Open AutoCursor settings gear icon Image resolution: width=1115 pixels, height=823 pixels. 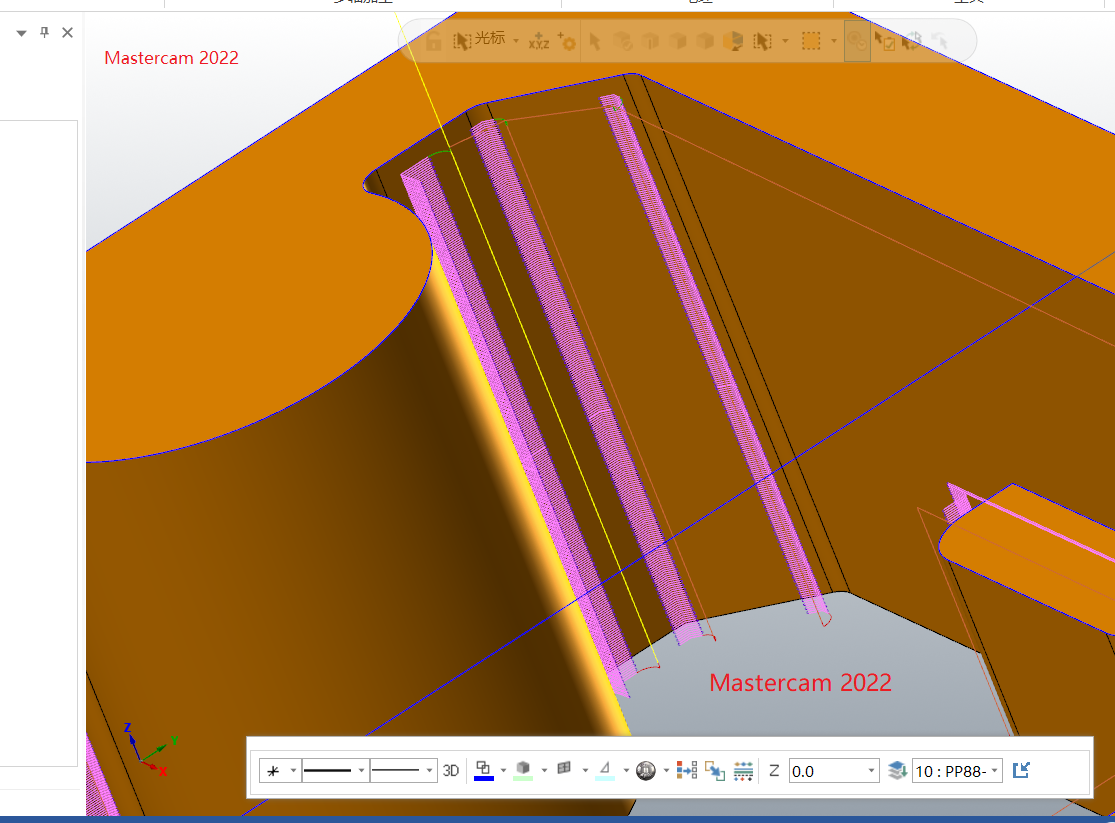(567, 41)
